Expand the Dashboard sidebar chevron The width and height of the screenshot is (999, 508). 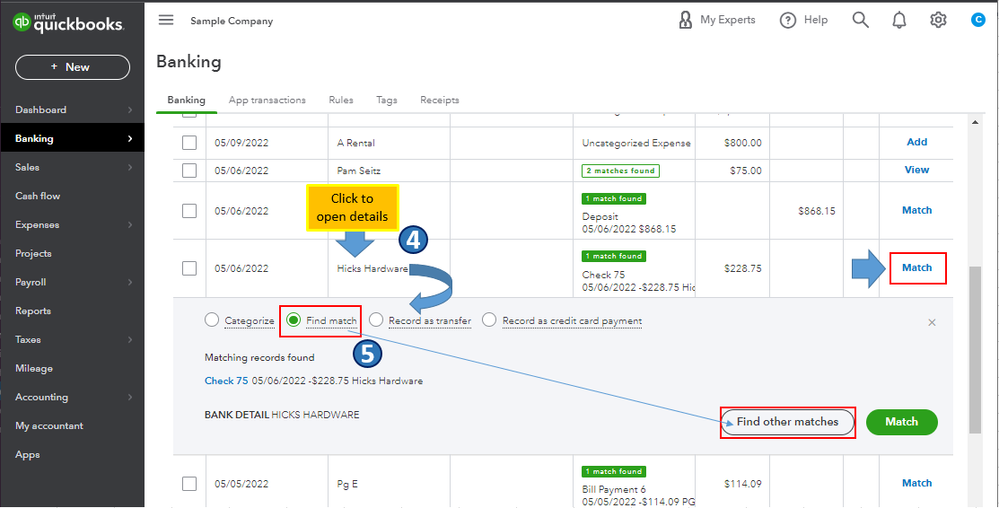[x=130, y=110]
